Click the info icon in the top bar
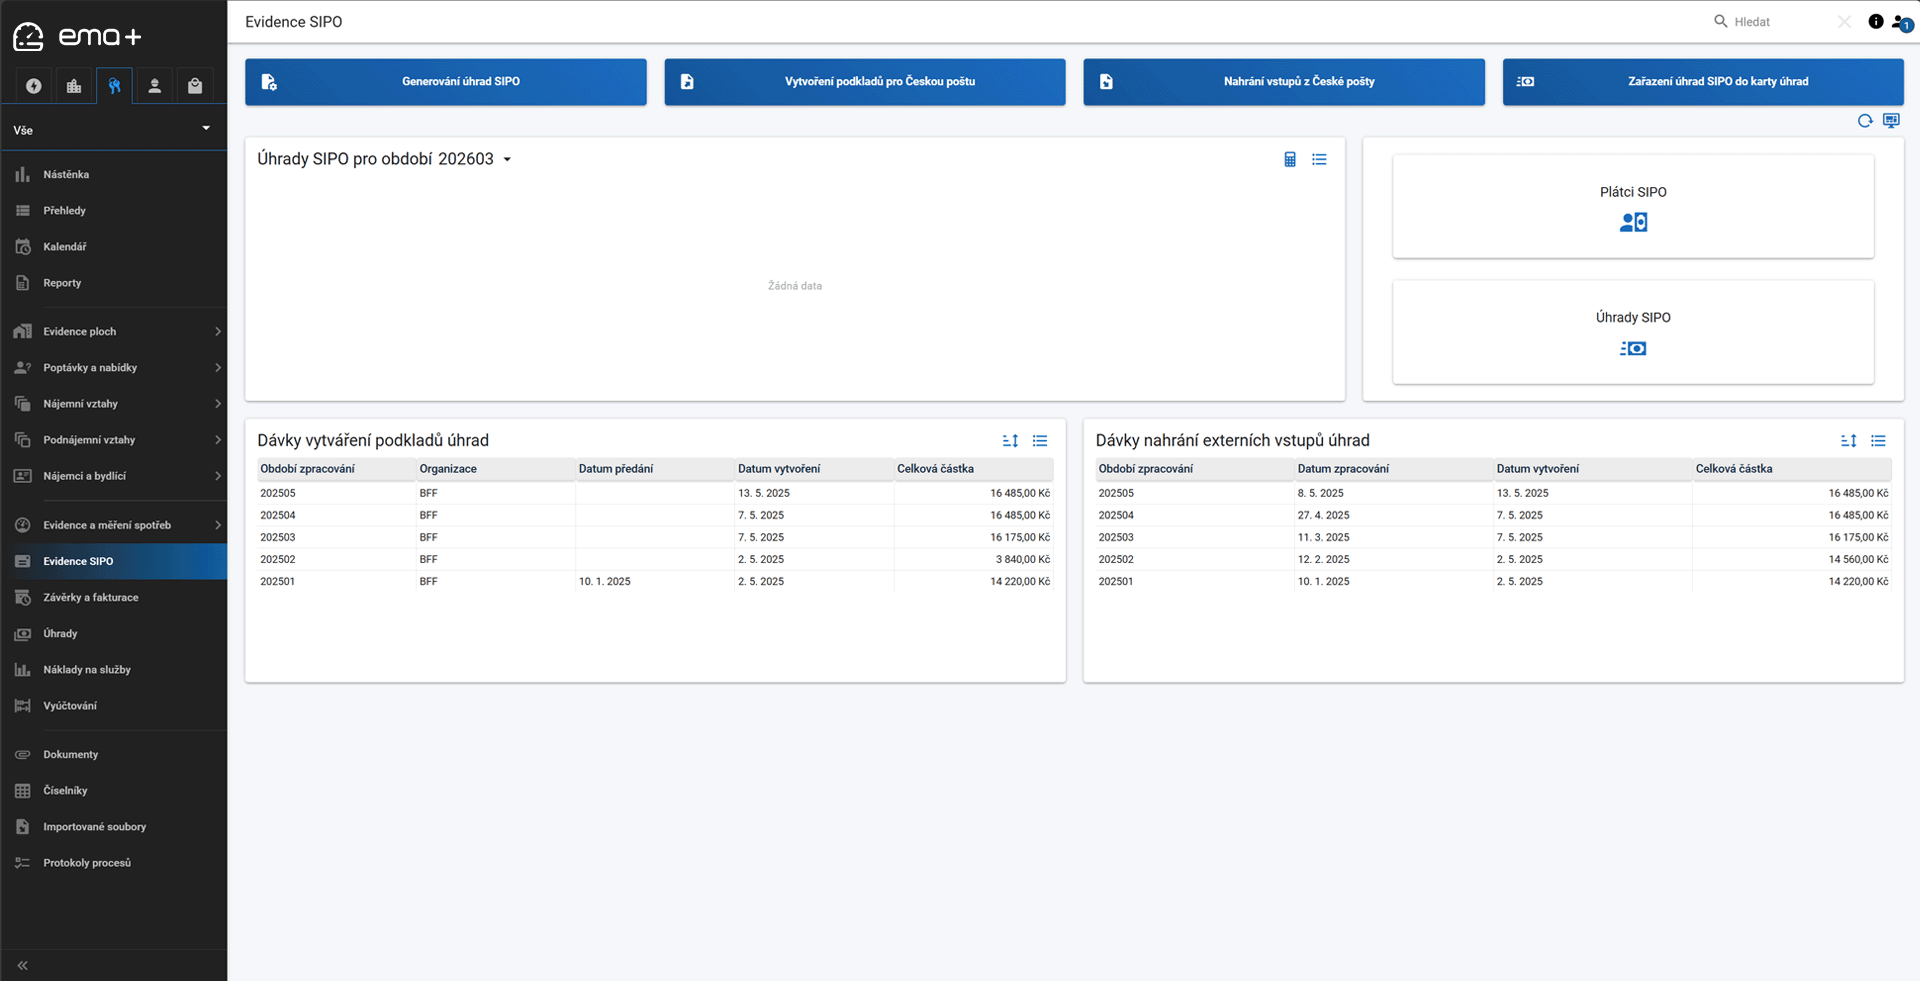1920x981 pixels. tap(1875, 22)
